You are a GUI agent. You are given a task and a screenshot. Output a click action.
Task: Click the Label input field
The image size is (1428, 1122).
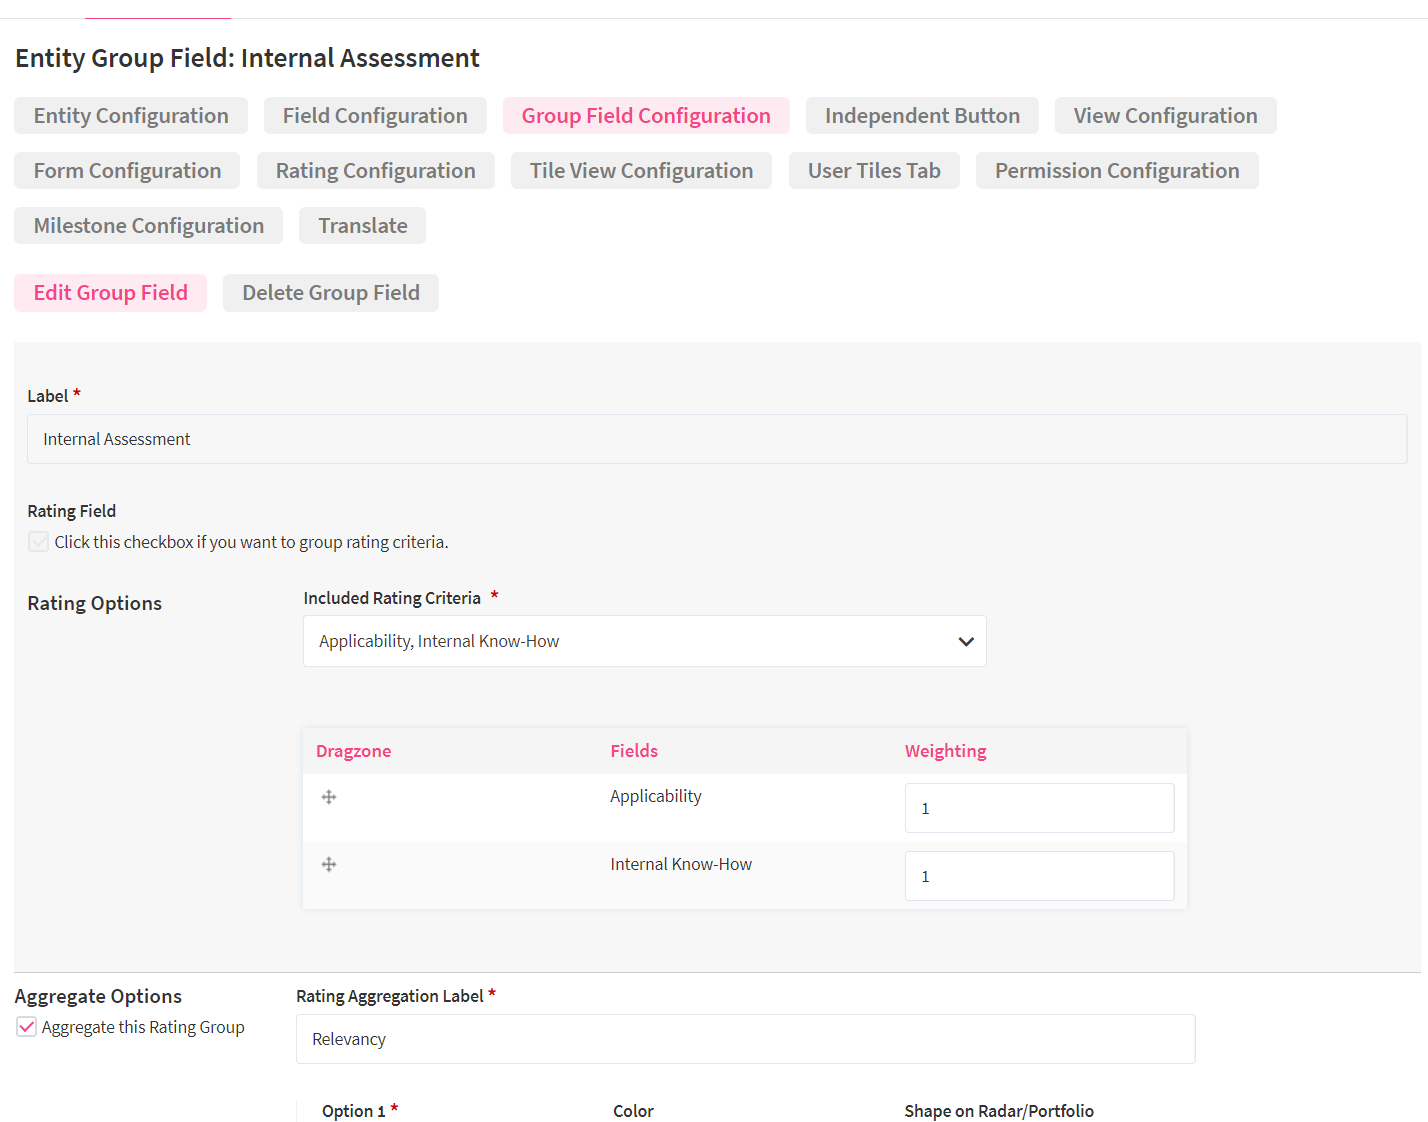point(716,439)
